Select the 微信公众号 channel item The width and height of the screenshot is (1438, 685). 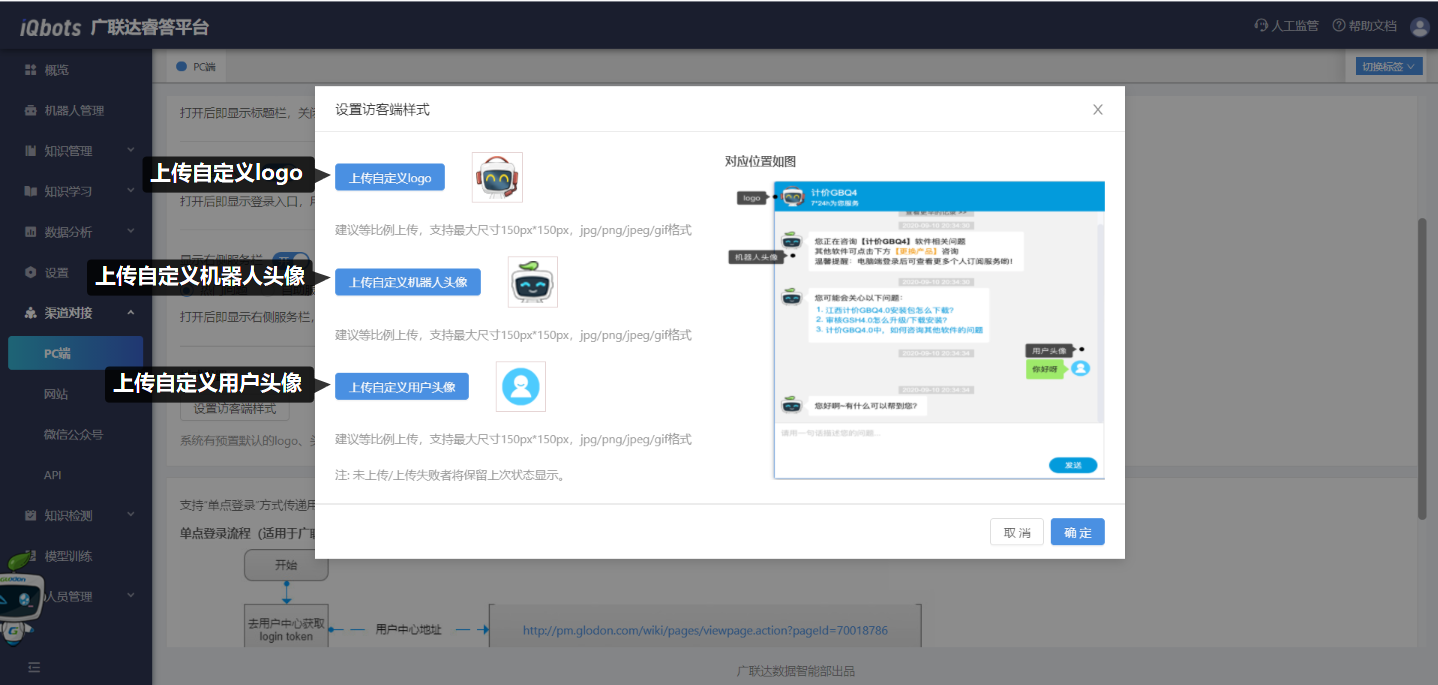(x=73, y=435)
